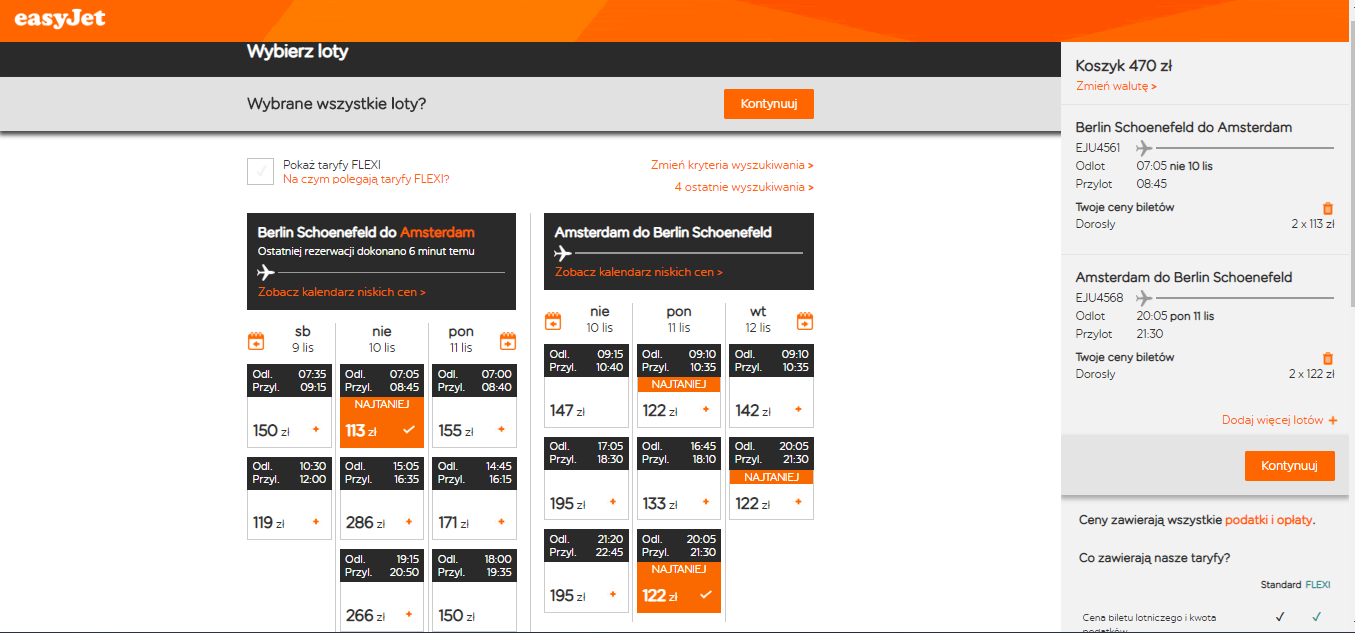The height and width of the screenshot is (633, 1355).
Task: Select return day pon 11 lis header
Action: pyautogui.click(x=679, y=319)
